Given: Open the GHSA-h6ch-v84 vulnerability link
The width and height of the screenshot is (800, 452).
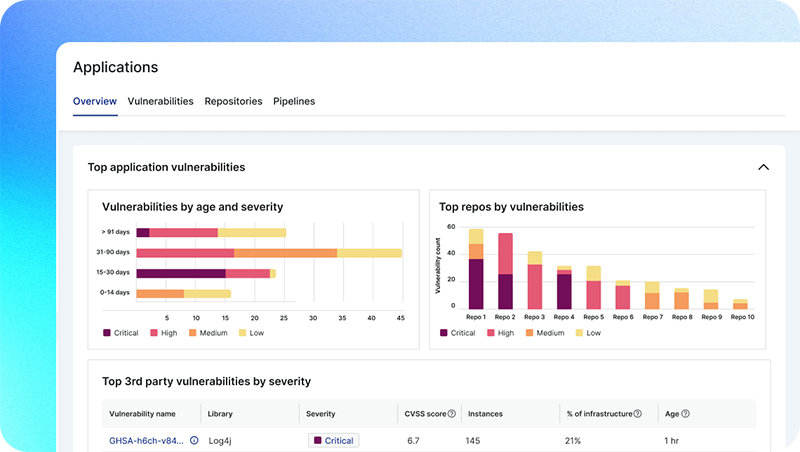Looking at the screenshot, I should coord(147,440).
